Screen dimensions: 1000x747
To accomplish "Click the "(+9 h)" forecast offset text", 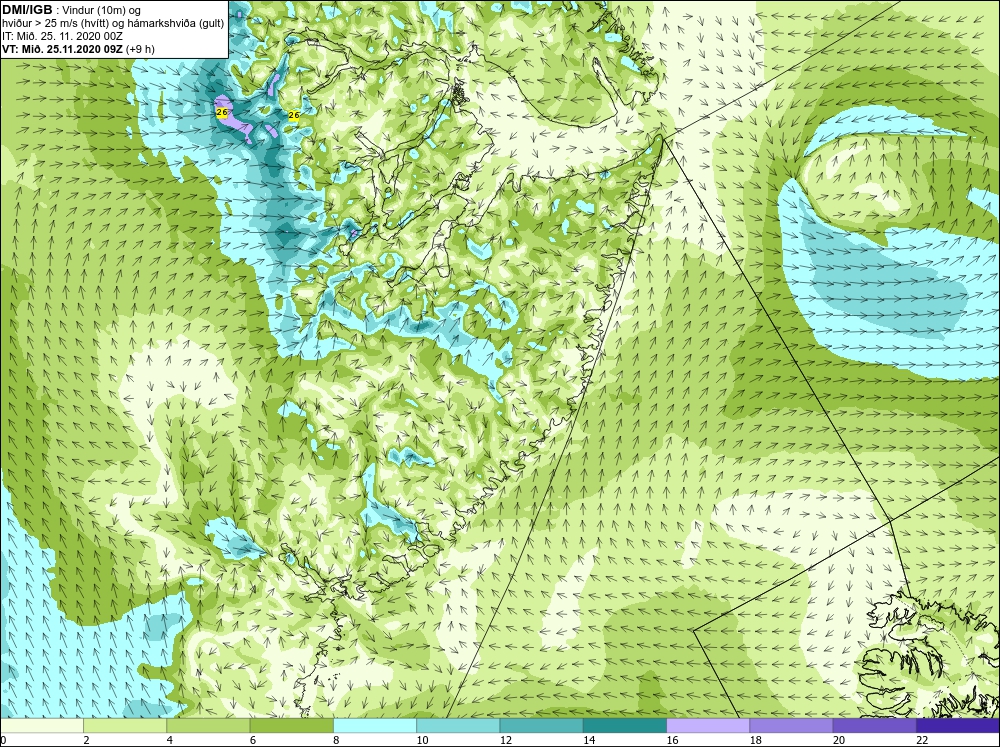I will coord(140,49).
